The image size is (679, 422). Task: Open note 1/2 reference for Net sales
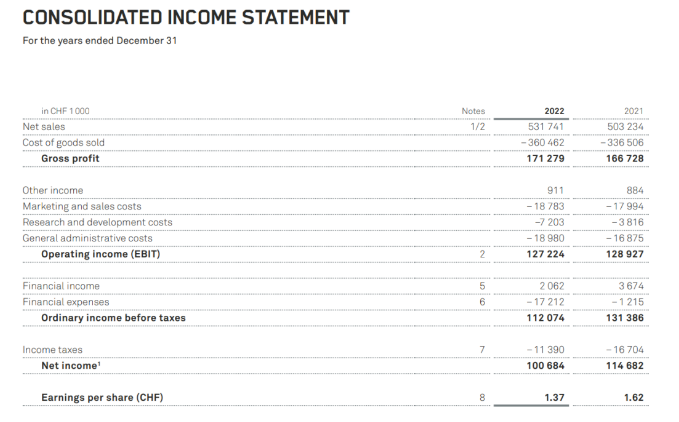click(x=477, y=127)
